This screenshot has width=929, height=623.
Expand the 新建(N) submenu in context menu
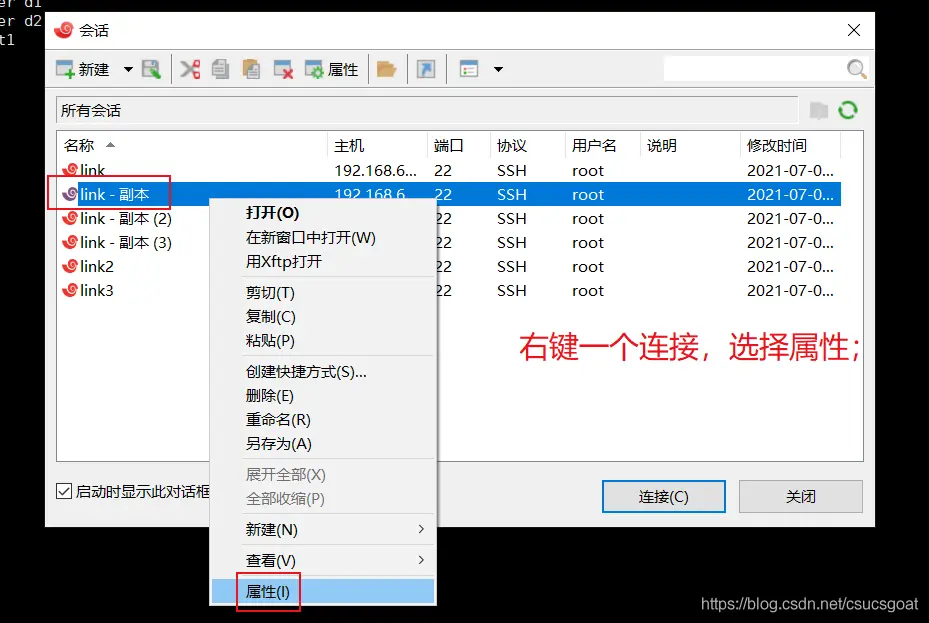(x=322, y=529)
